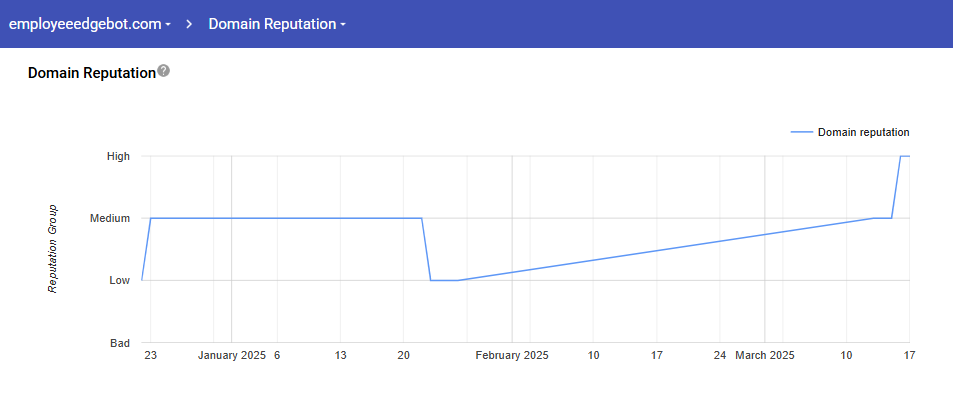Click the Reputation Group axis title

[x=53, y=249]
